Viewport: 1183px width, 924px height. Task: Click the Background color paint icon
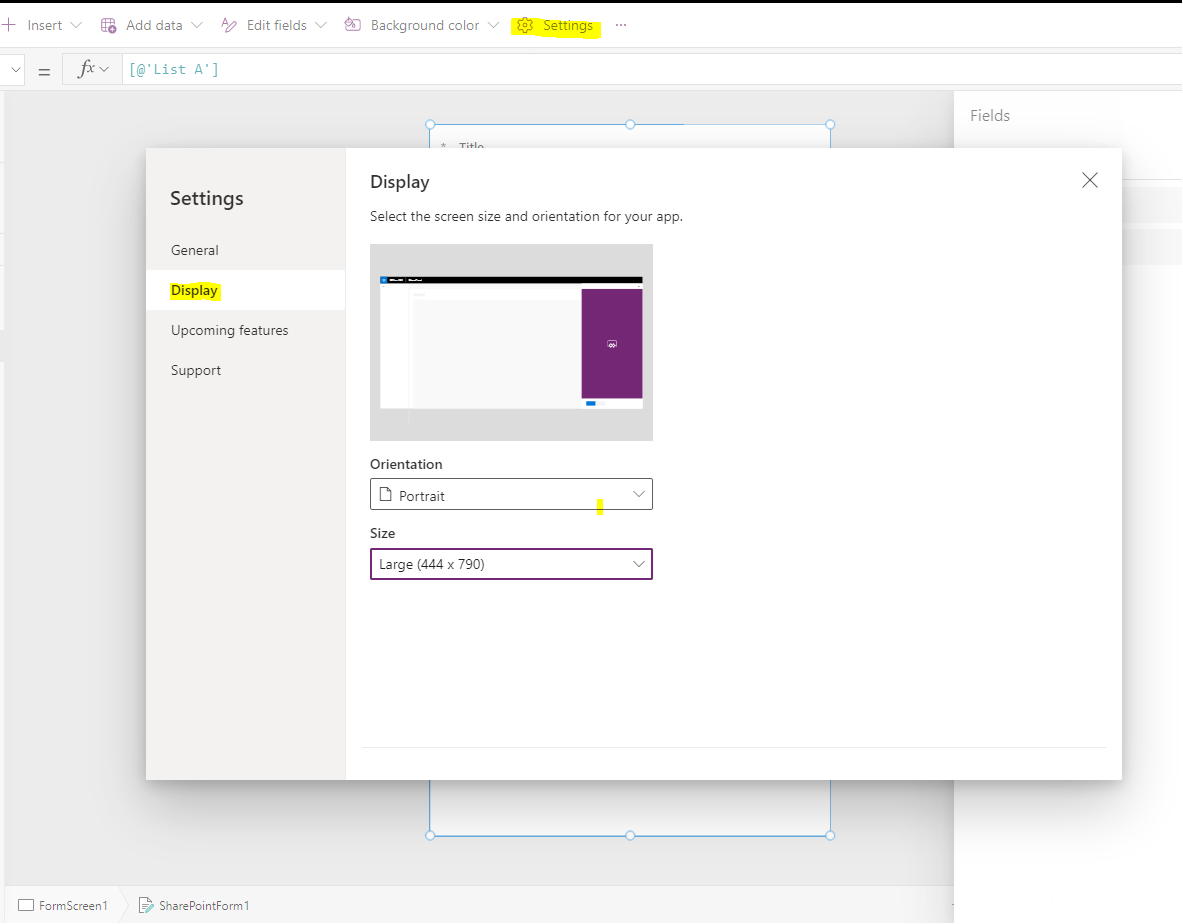coord(352,25)
